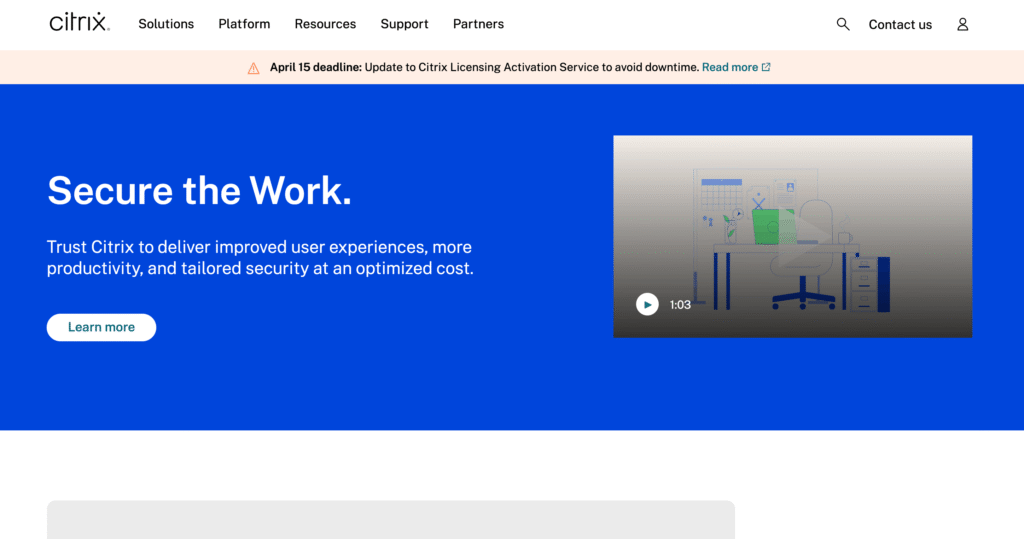Click the April 15 deadline notice text
Screen dimensions: 1024x539
point(484,68)
